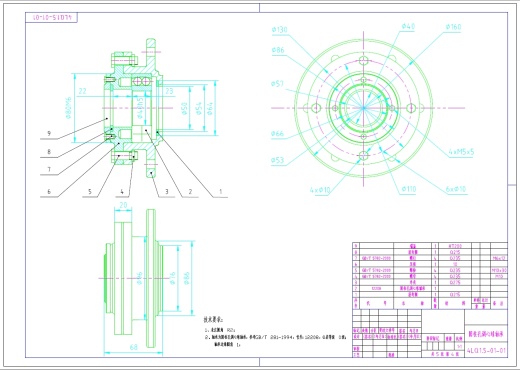Pick the ø64 dimension in section view

(x=210, y=109)
